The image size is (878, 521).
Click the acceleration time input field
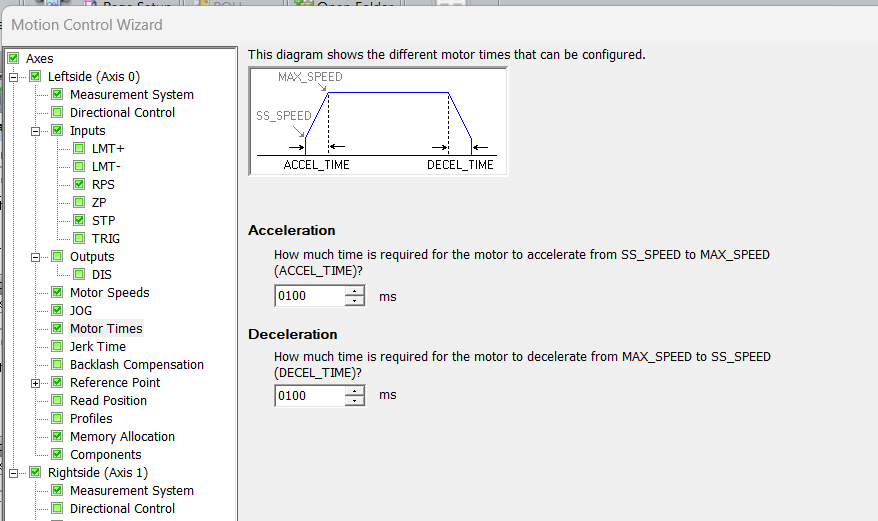tap(309, 297)
